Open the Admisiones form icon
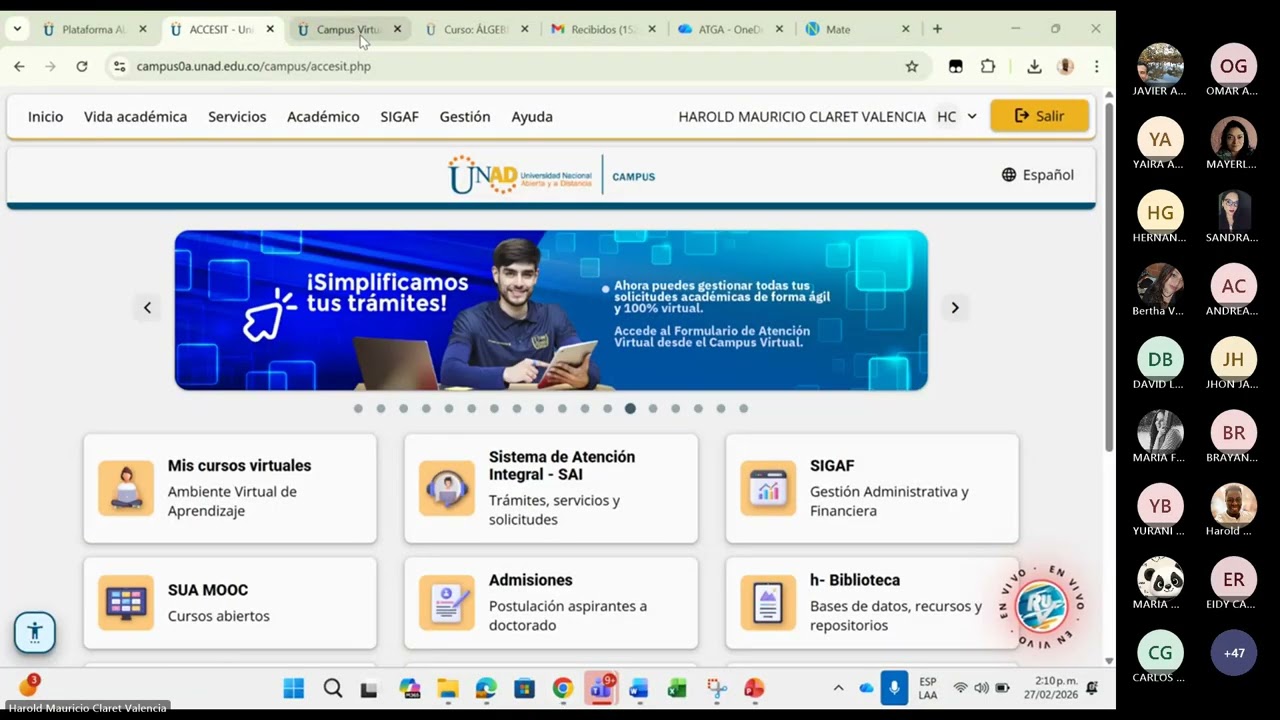1280x720 pixels. (x=447, y=603)
